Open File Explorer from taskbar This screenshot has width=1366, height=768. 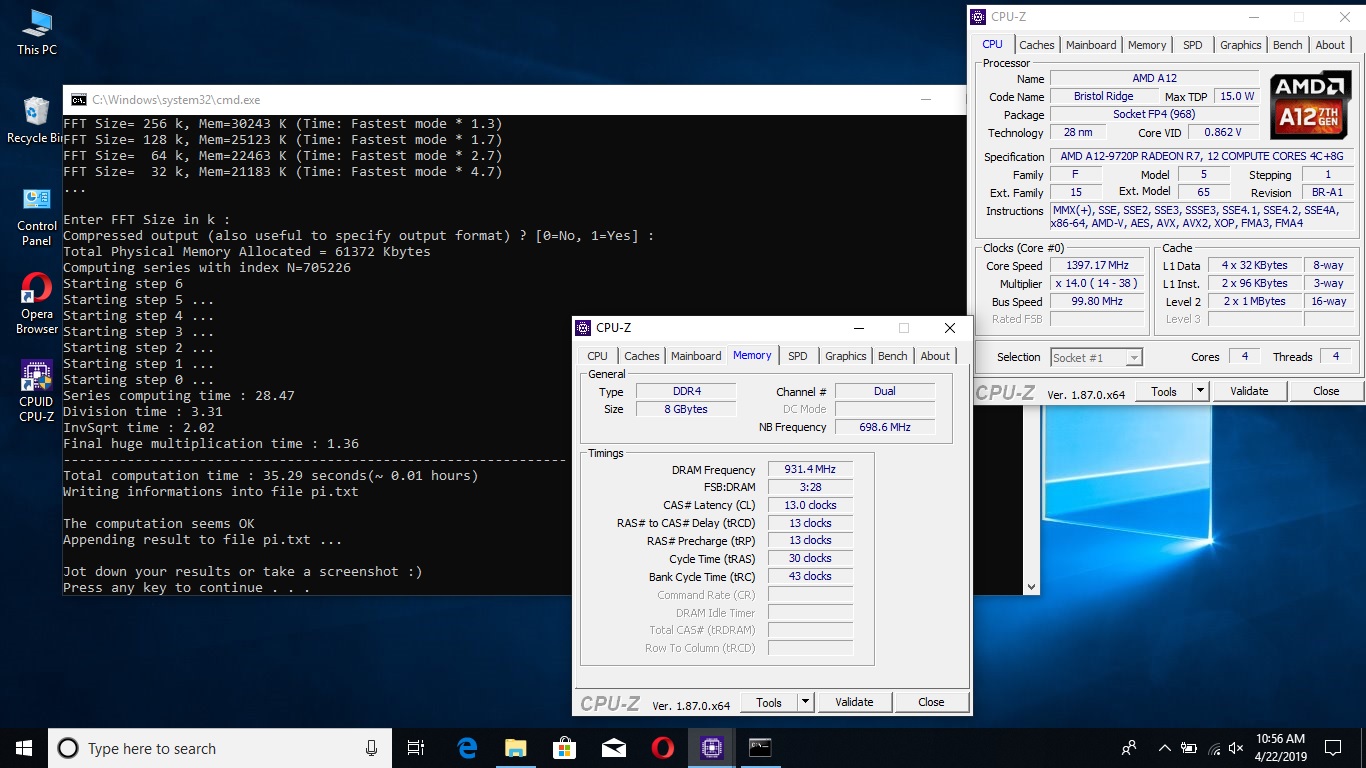[x=515, y=748]
